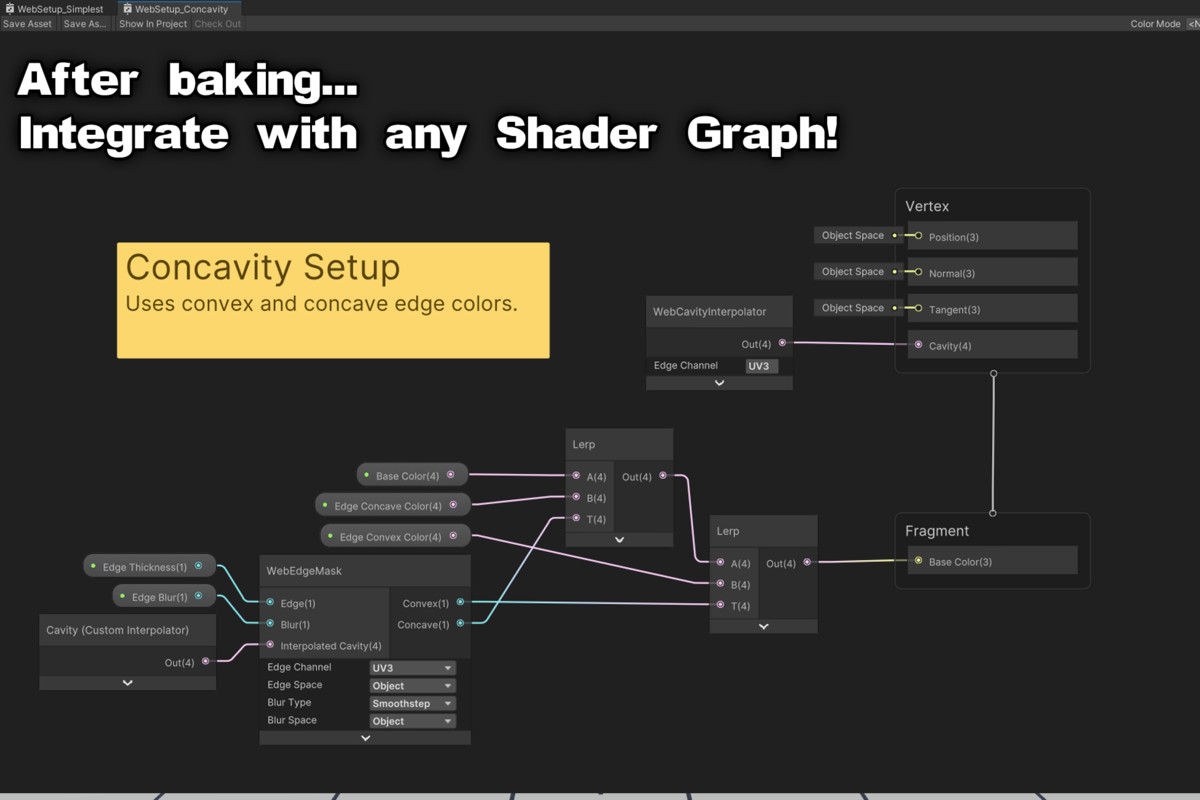Click the Save Asset button
Viewport: 1200px width, 800px height.
27,23
